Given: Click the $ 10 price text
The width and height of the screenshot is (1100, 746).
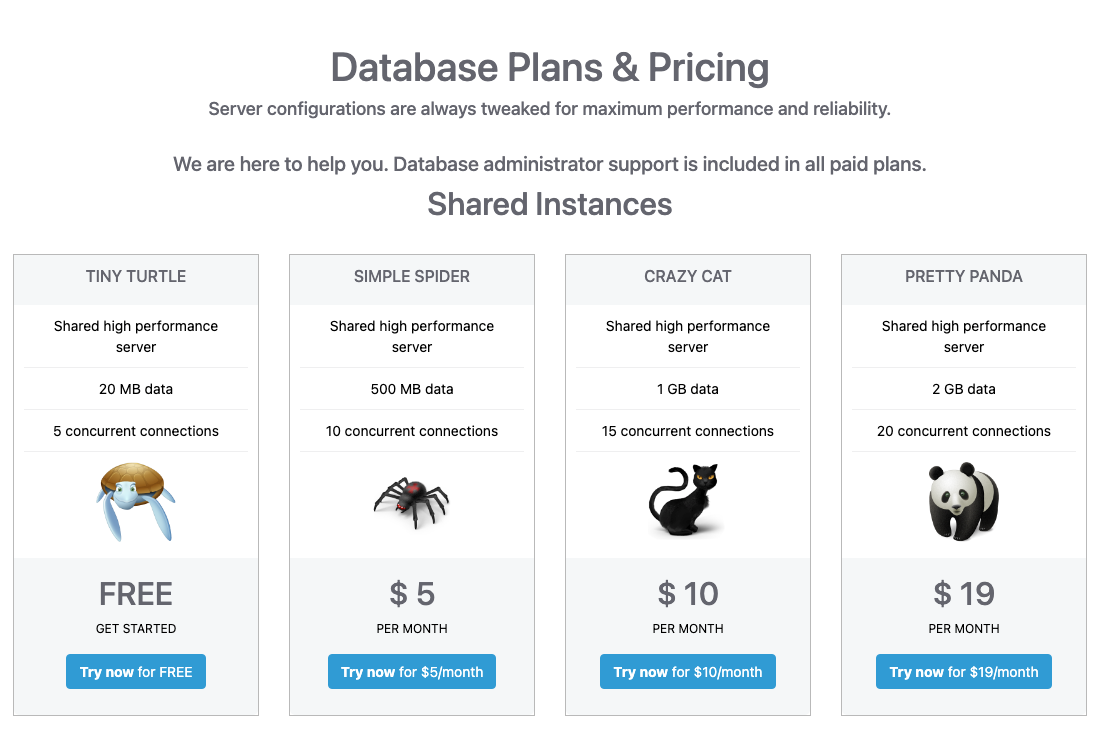Looking at the screenshot, I should (x=688, y=594).
